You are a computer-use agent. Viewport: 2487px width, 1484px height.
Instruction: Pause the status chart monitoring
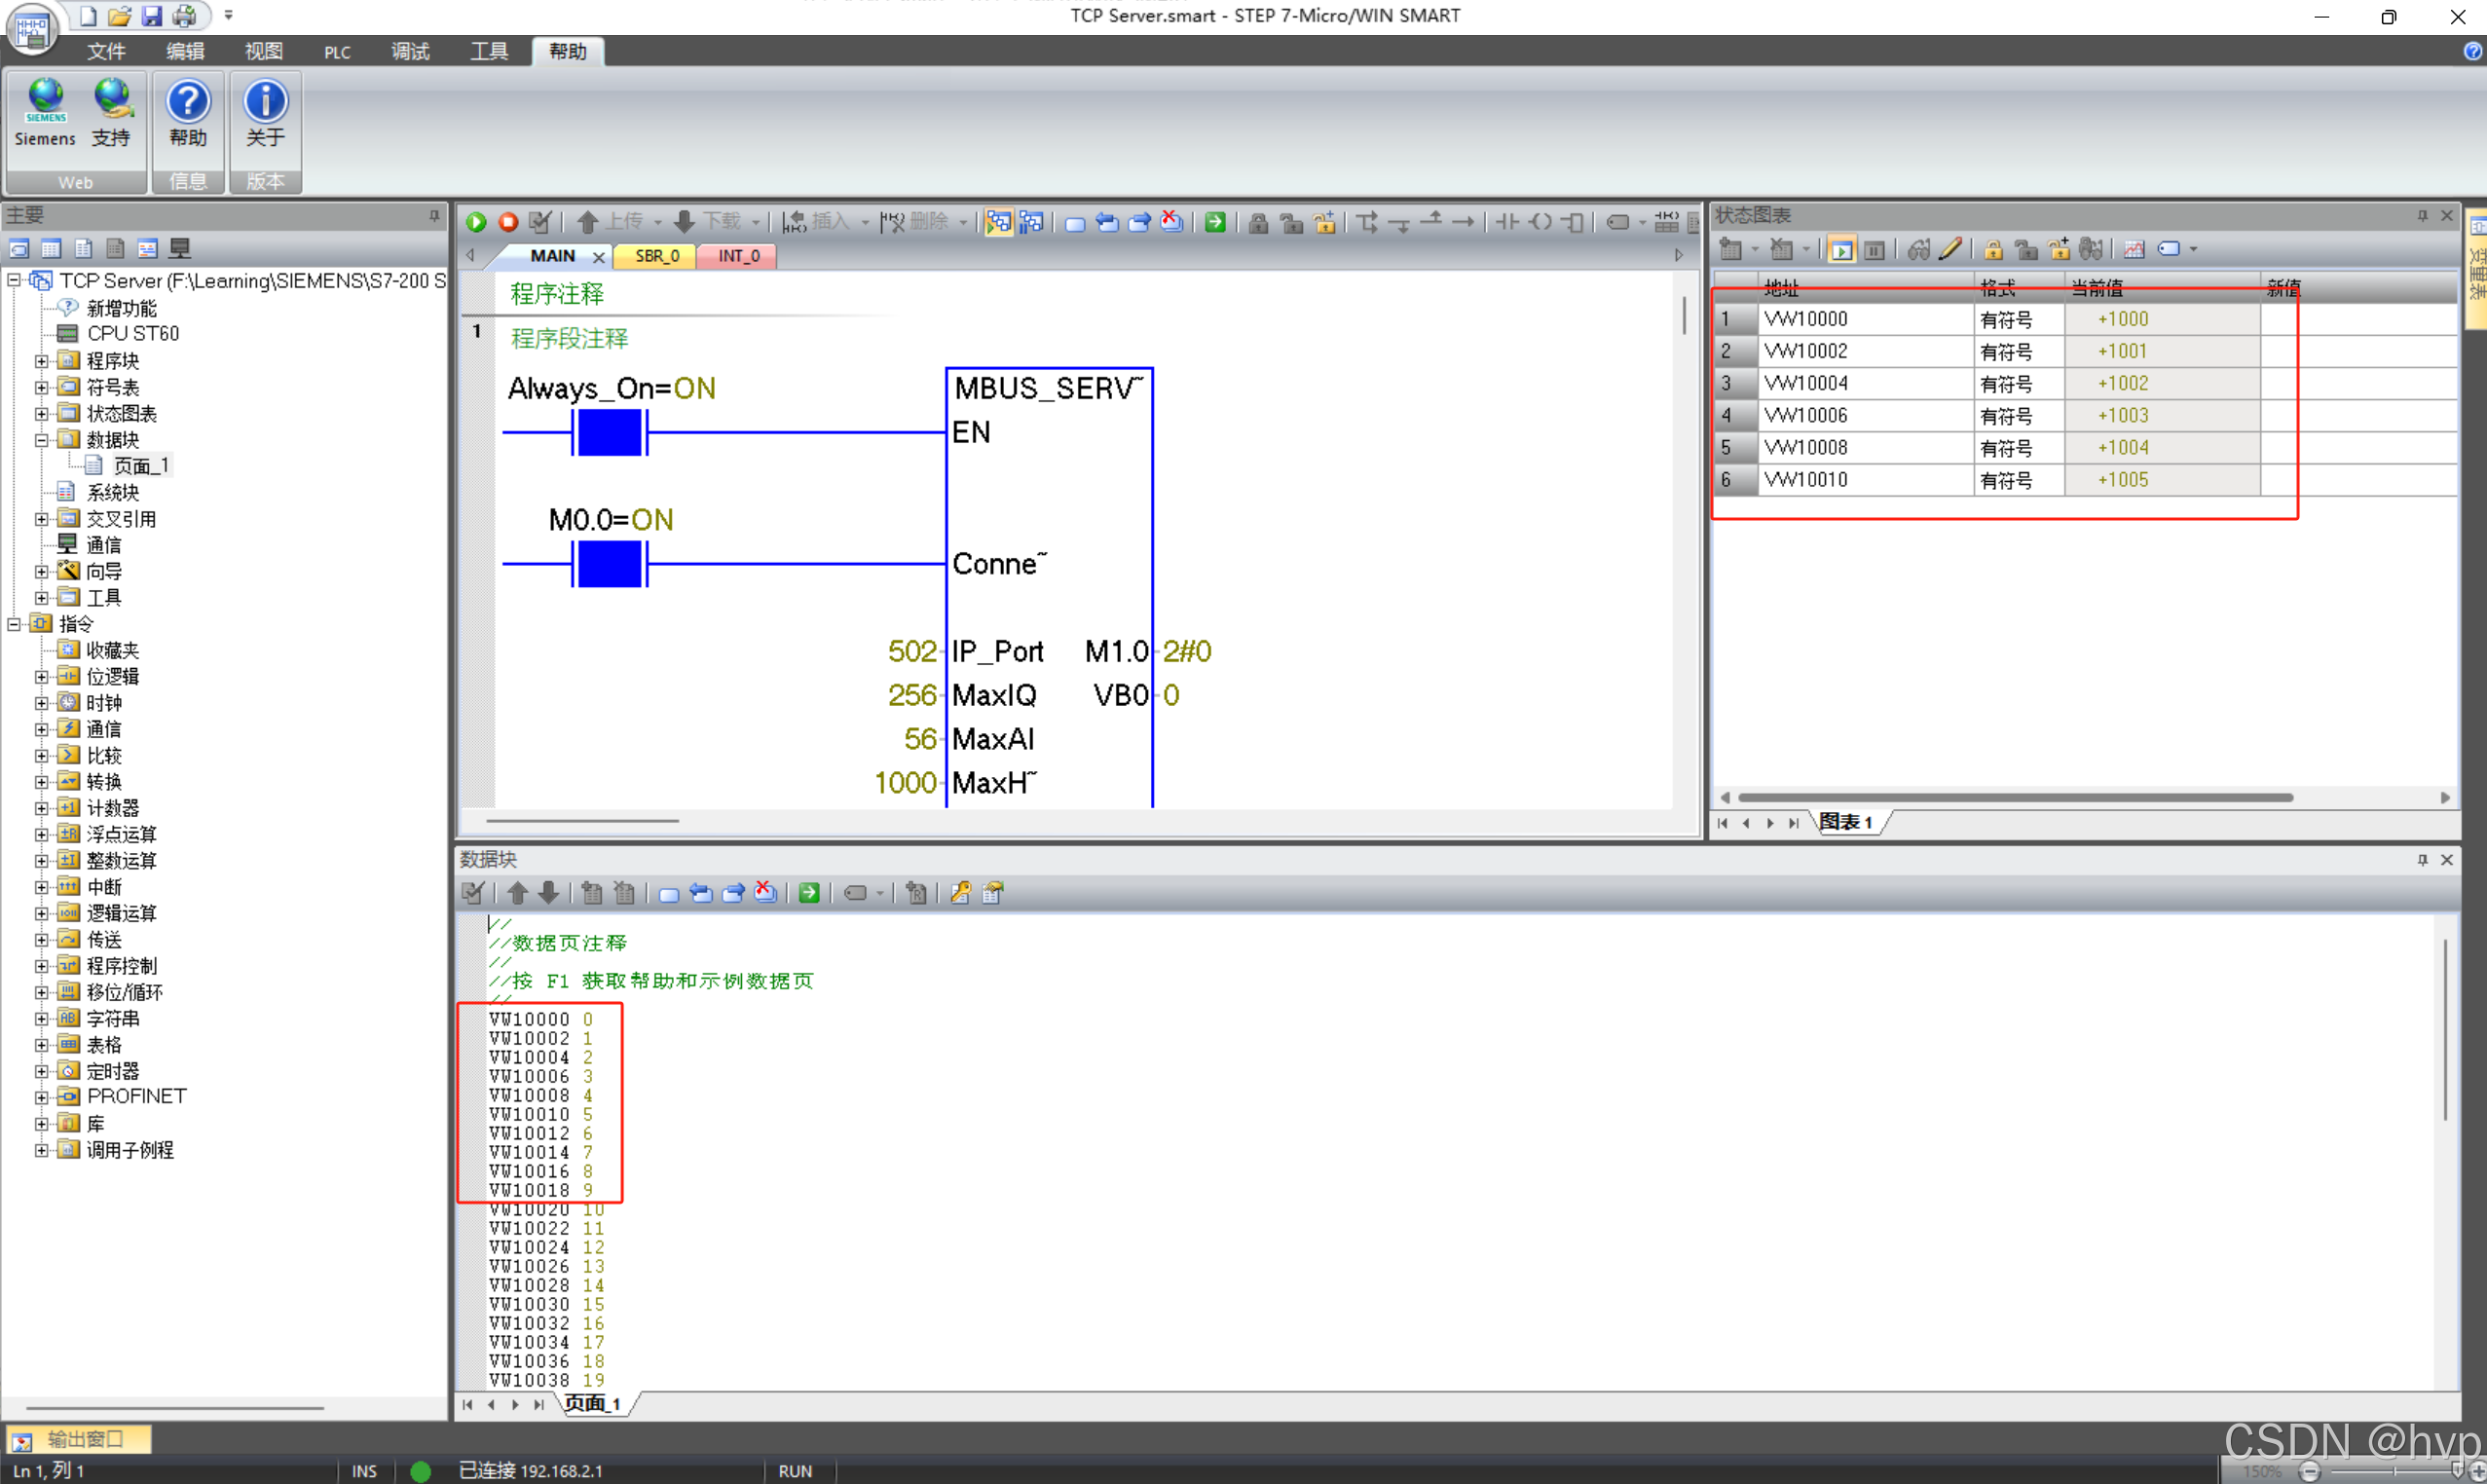1874,249
